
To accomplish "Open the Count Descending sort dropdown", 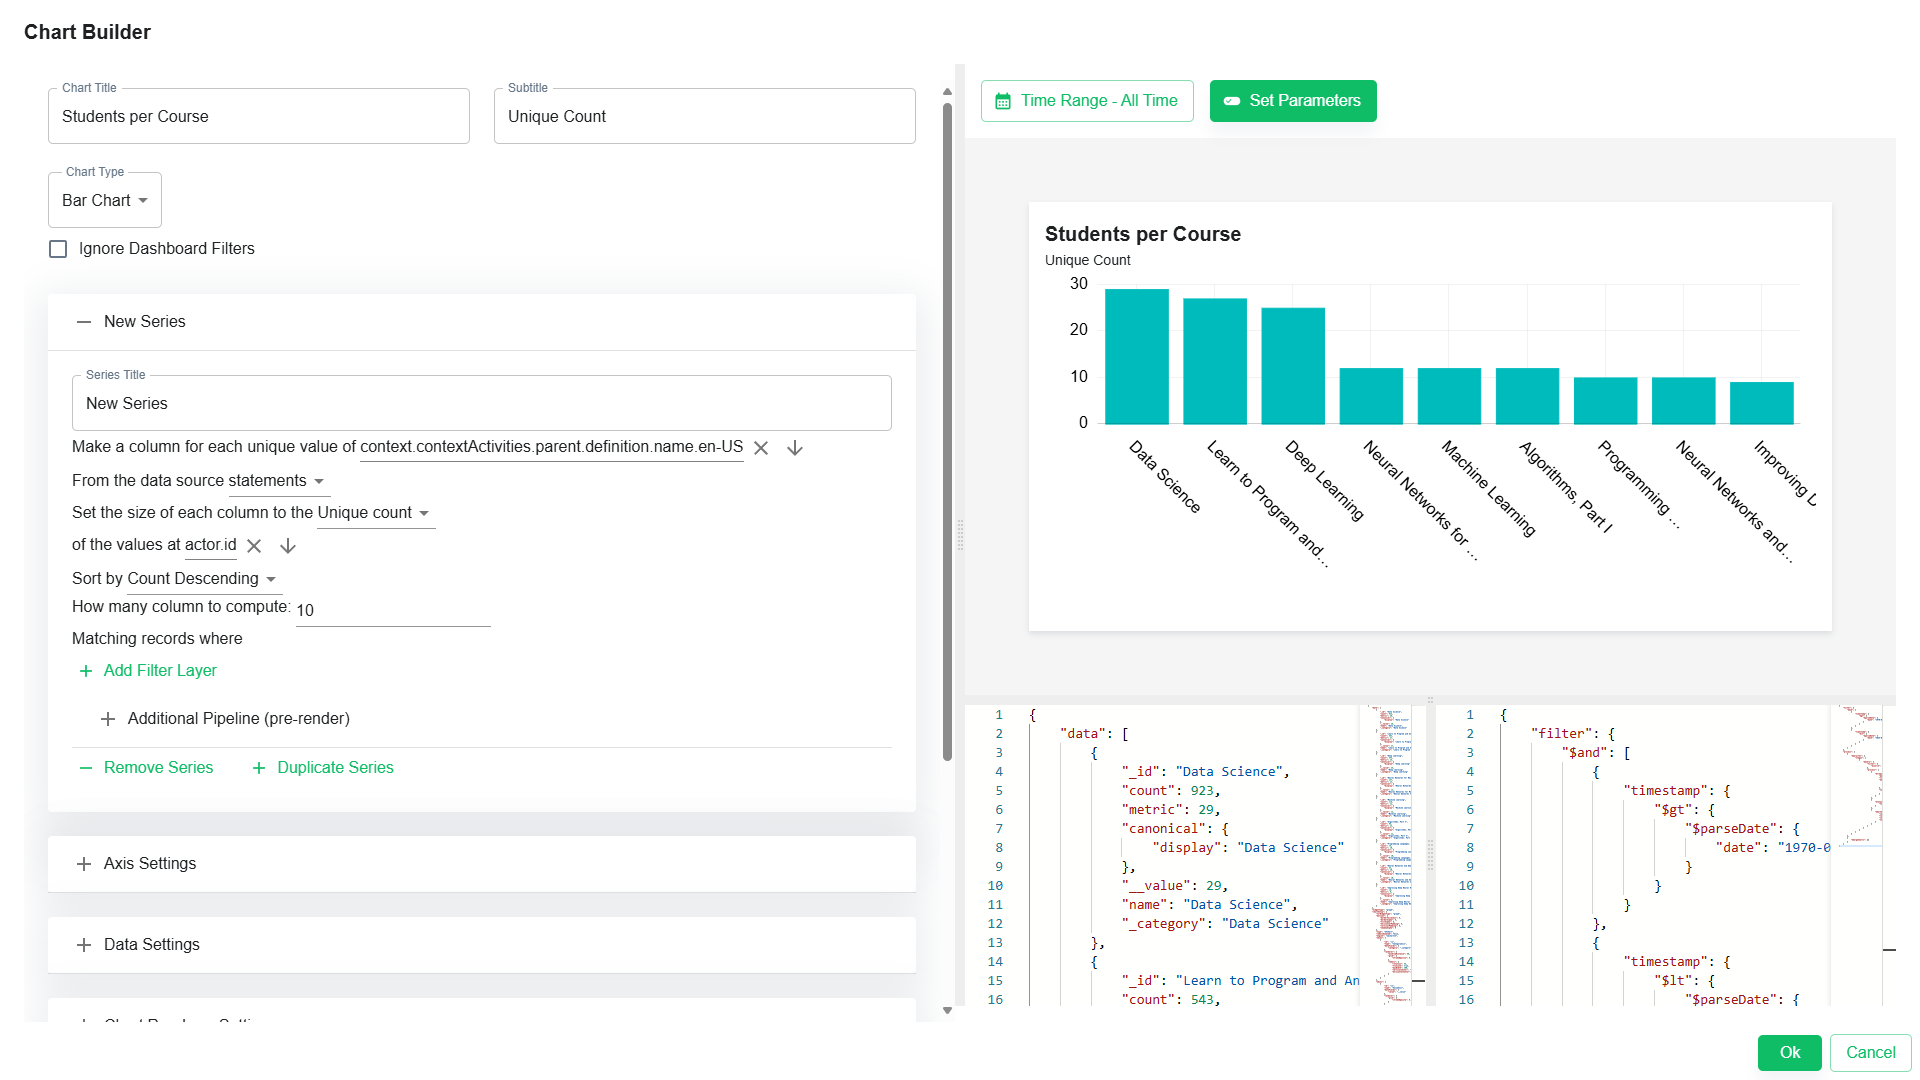I will 202,579.
